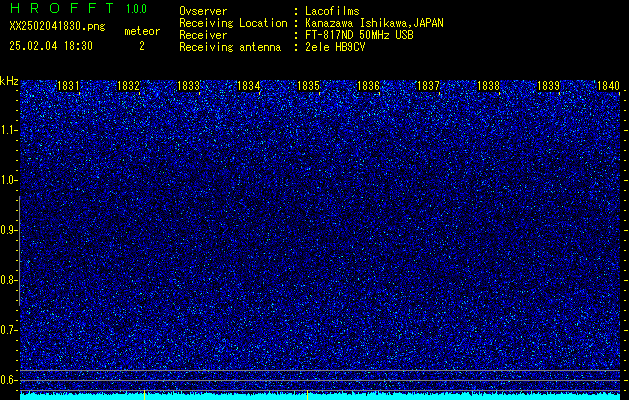Click the HROFFT title text

[62, 8]
